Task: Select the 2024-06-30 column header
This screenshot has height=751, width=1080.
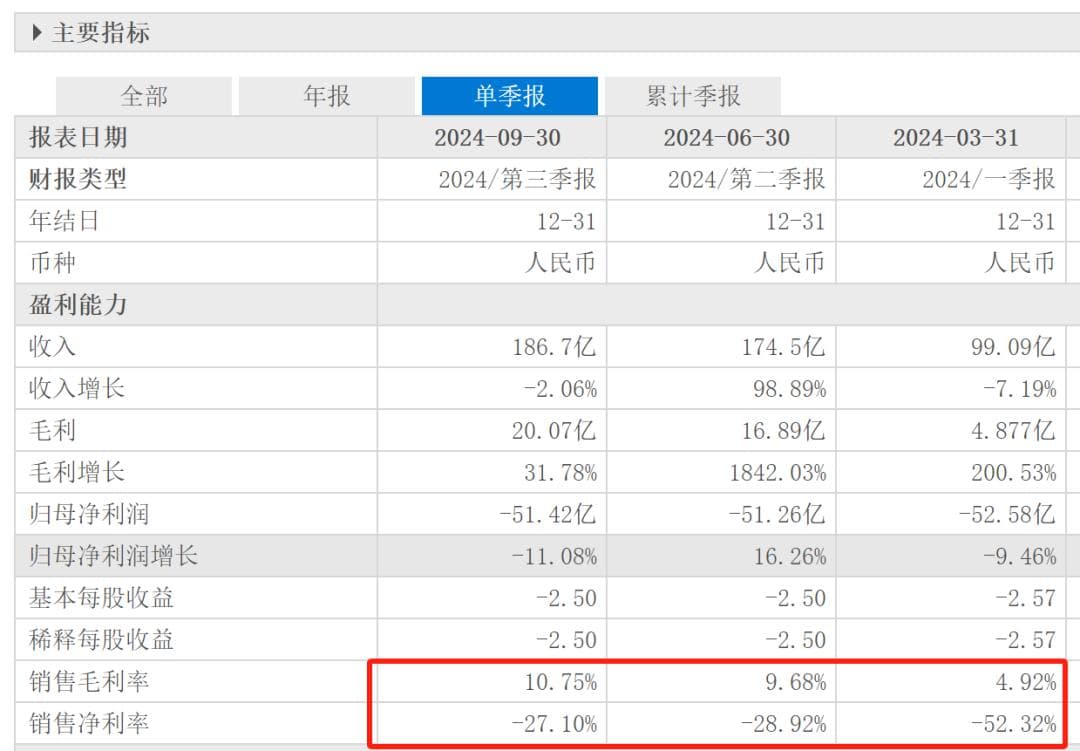Action: (x=726, y=137)
